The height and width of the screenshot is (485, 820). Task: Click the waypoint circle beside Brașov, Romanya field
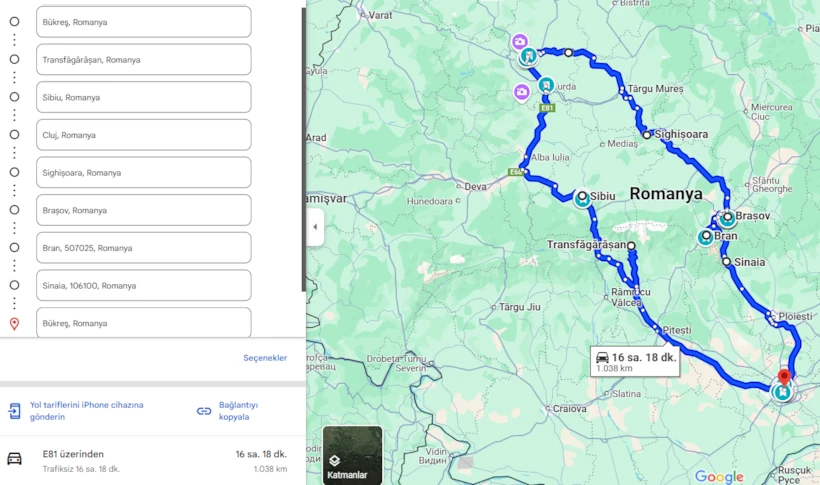[x=15, y=210]
